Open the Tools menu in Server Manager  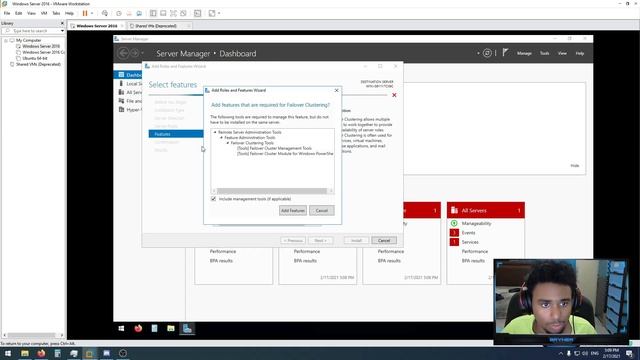click(544, 53)
